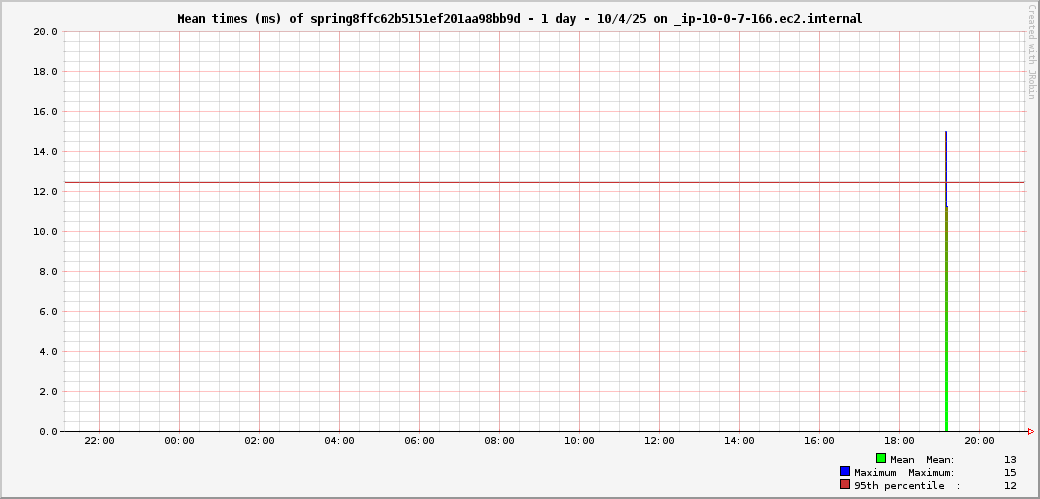Select the 20:00 time axis label
The image size is (1040, 499).
pyautogui.click(x=979, y=441)
